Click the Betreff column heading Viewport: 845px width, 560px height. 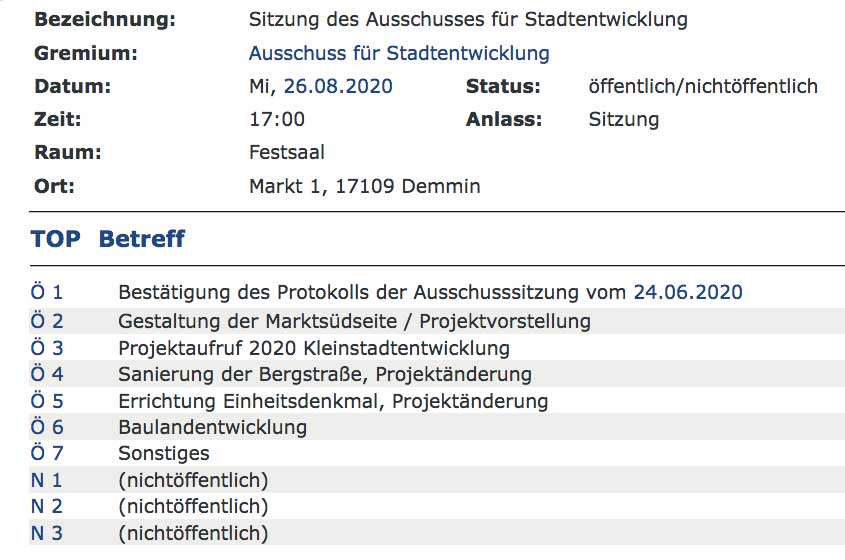click(x=141, y=240)
